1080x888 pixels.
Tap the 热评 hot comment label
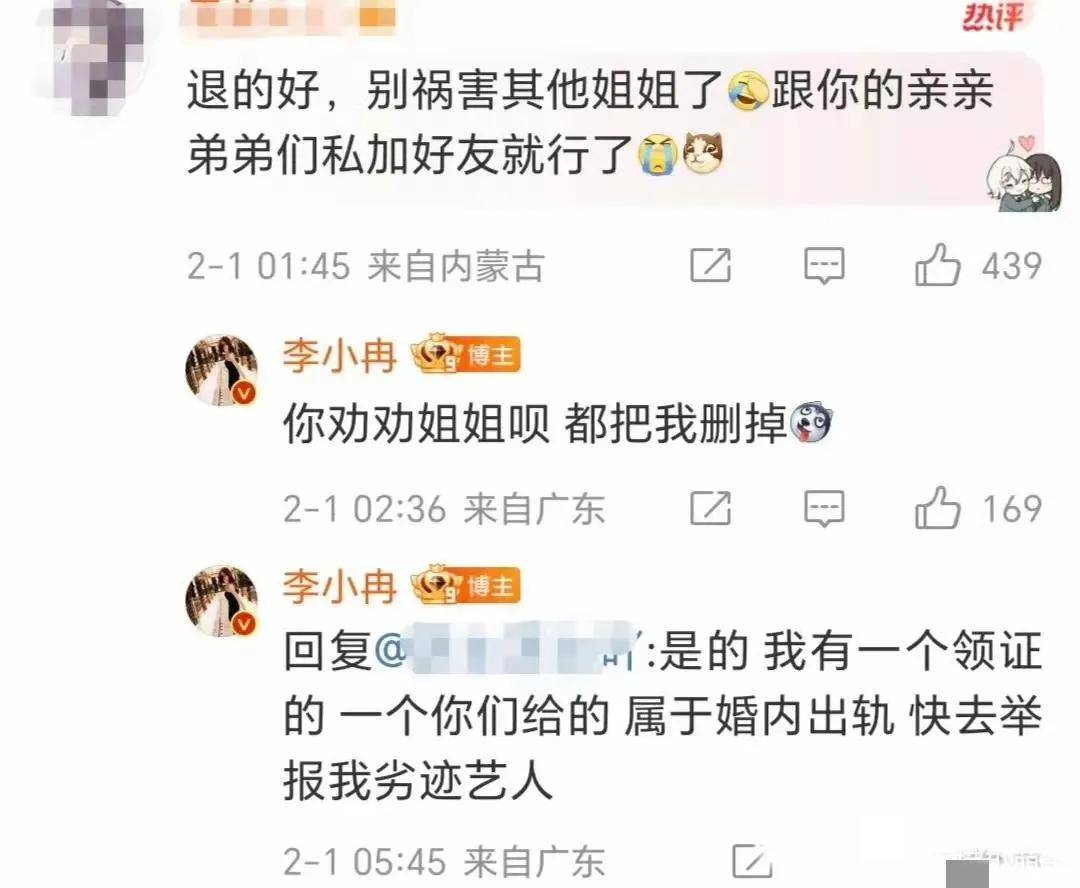[x=993, y=17]
